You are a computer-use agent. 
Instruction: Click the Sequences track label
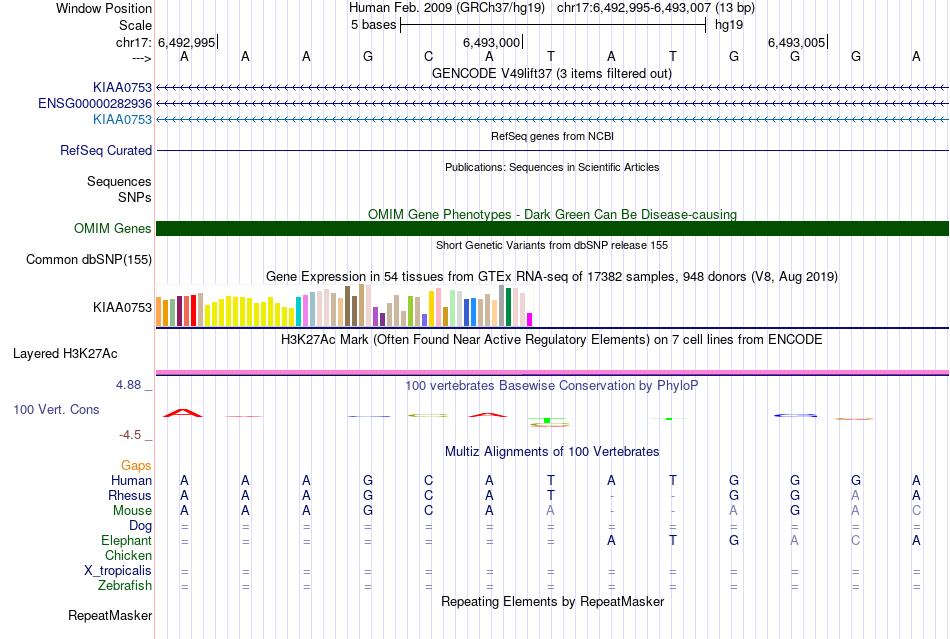point(119,181)
